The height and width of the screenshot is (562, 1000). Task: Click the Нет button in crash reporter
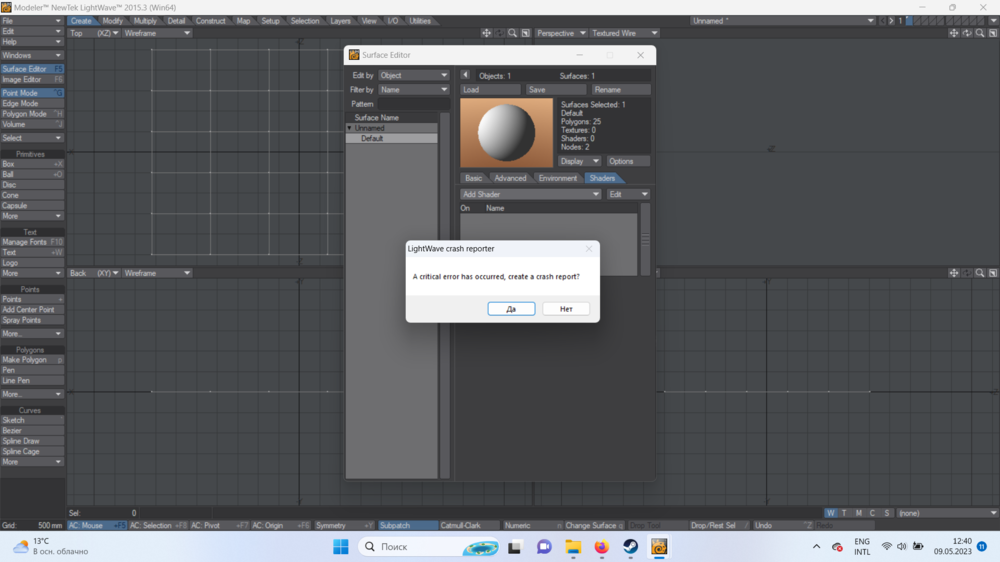coord(566,309)
